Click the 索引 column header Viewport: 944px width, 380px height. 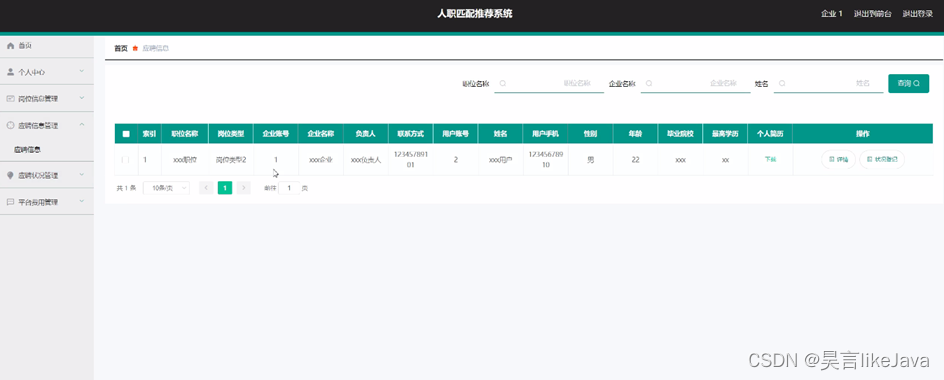coord(149,134)
